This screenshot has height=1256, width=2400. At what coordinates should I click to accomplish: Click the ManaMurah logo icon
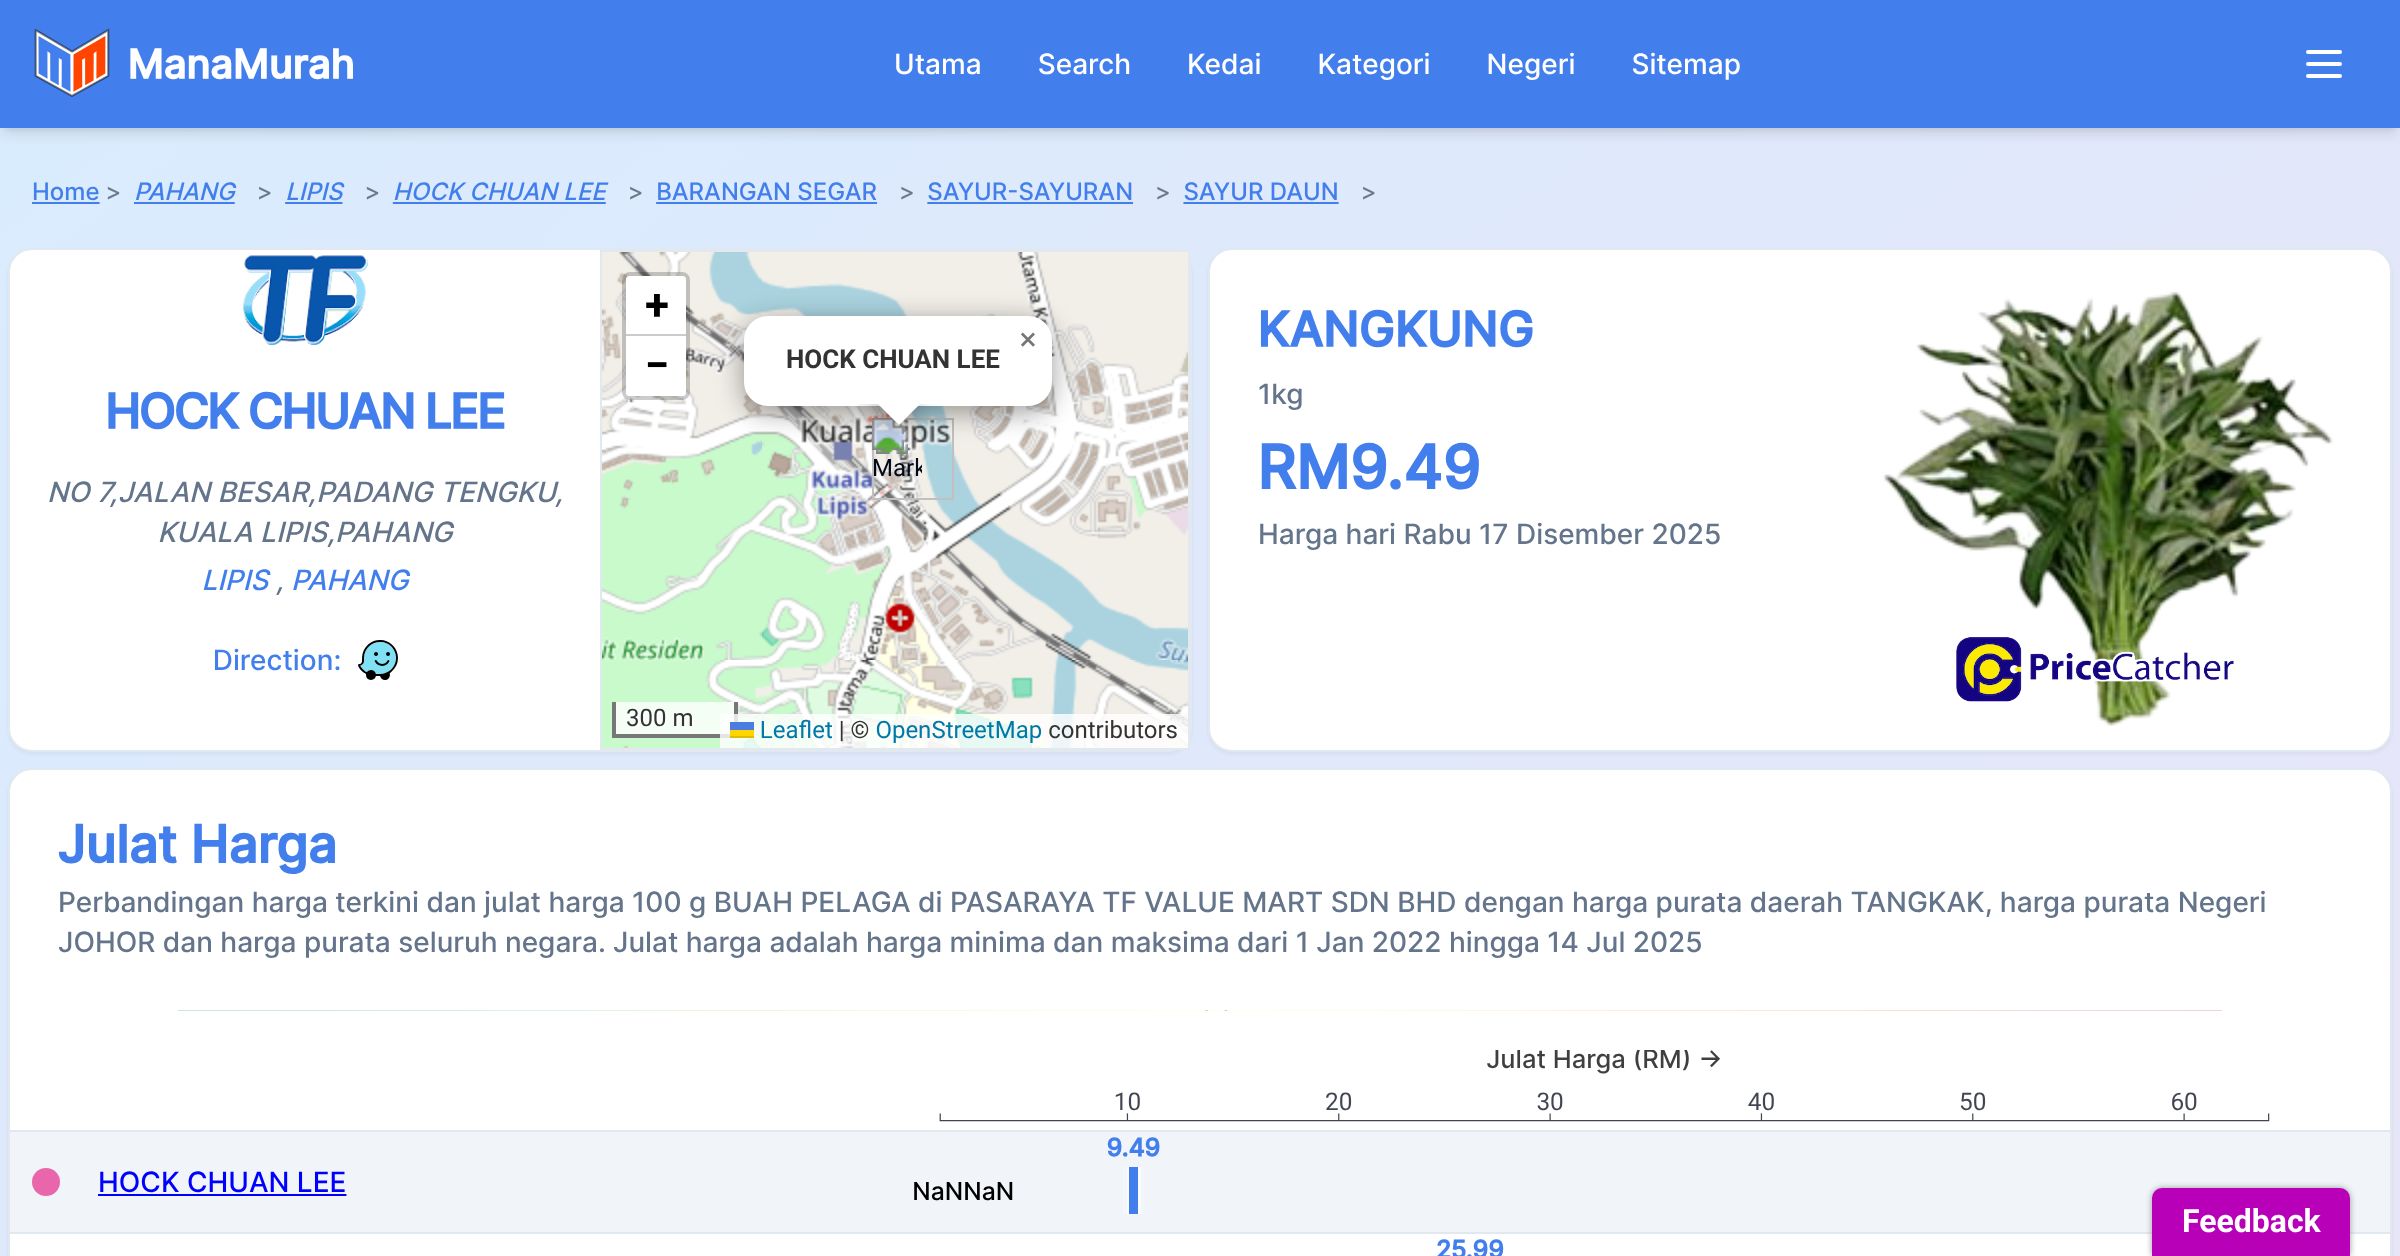(x=71, y=63)
